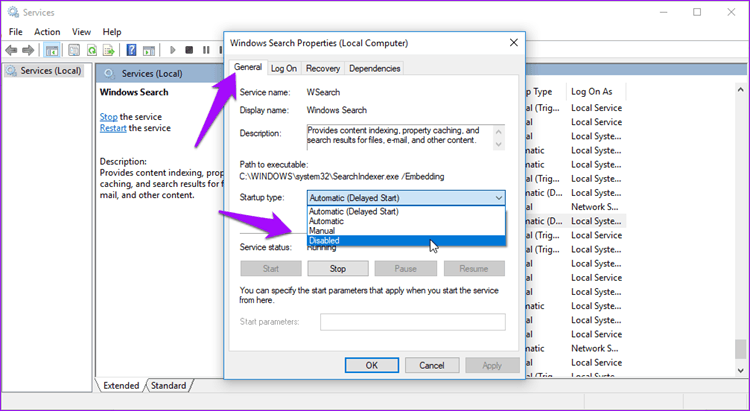750x411 pixels.
Task: Choose Disabled from the Startup type list
Action: (407, 241)
